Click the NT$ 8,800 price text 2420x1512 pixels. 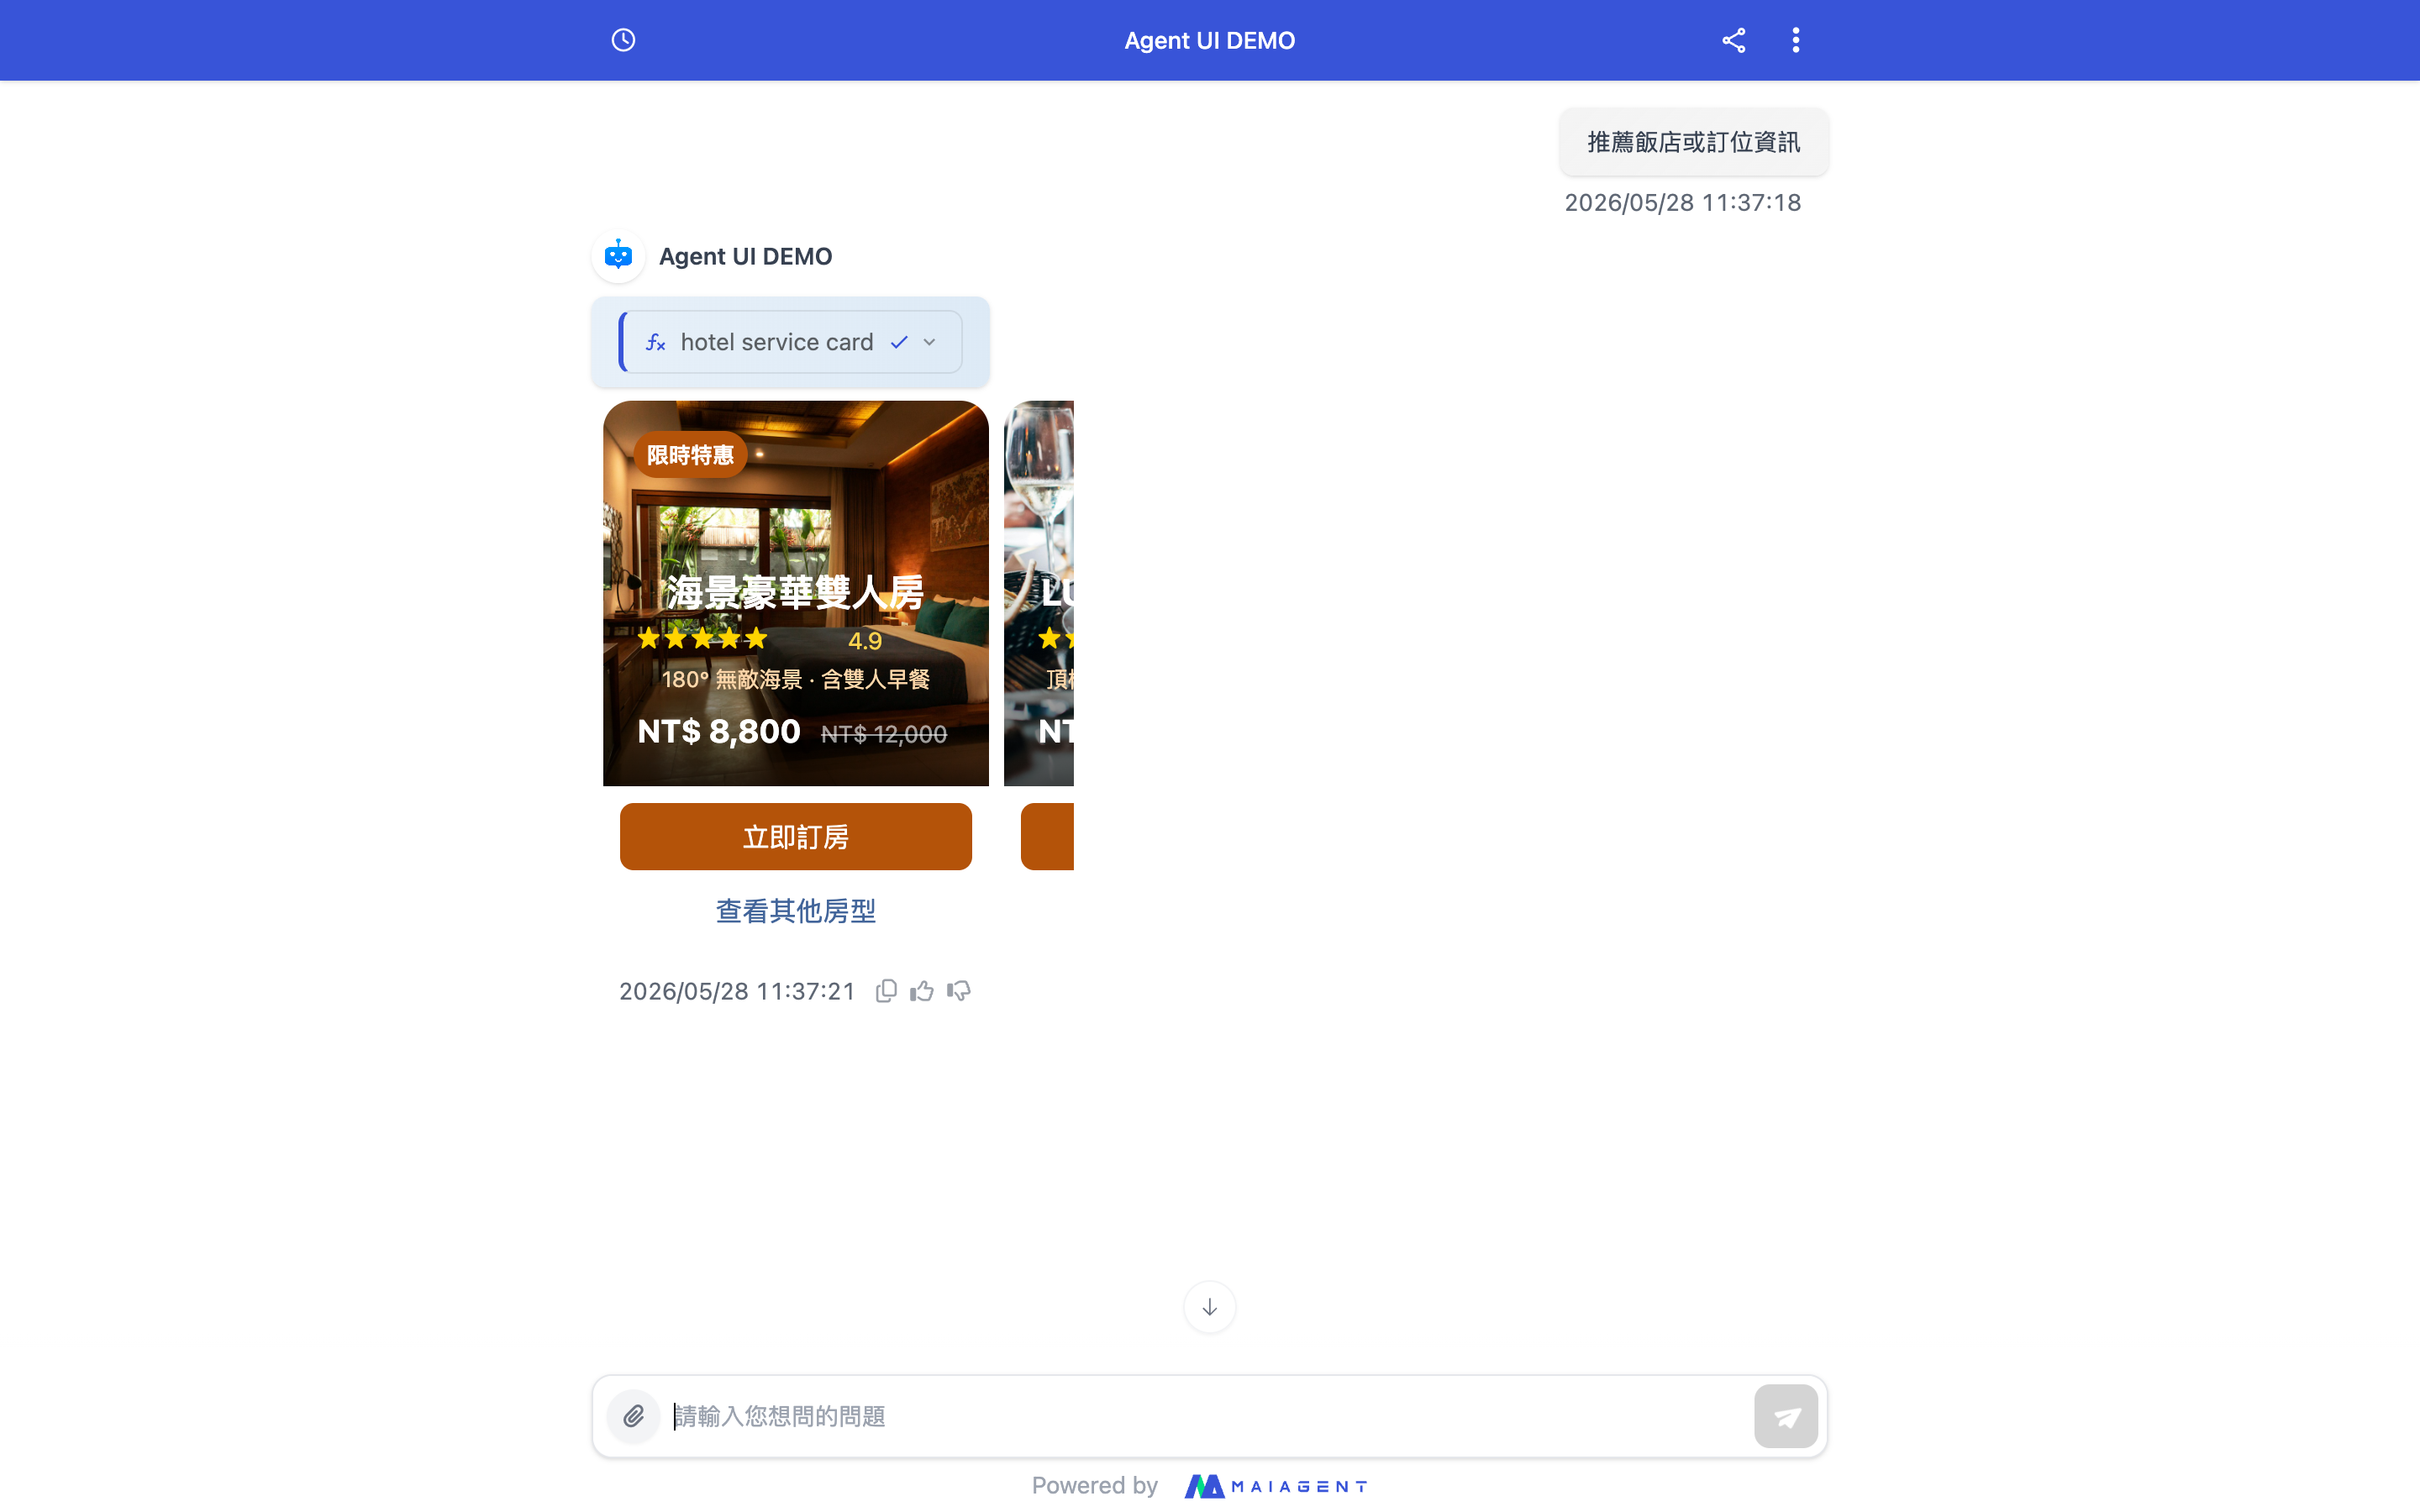click(719, 732)
